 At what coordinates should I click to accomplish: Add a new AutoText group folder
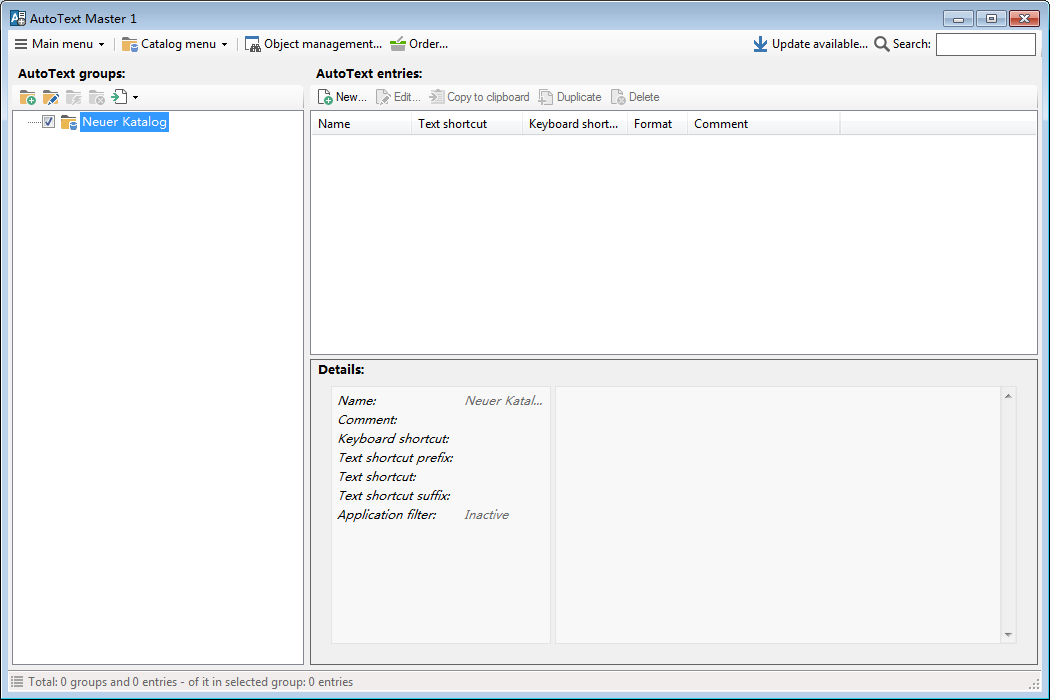pyautogui.click(x=27, y=98)
